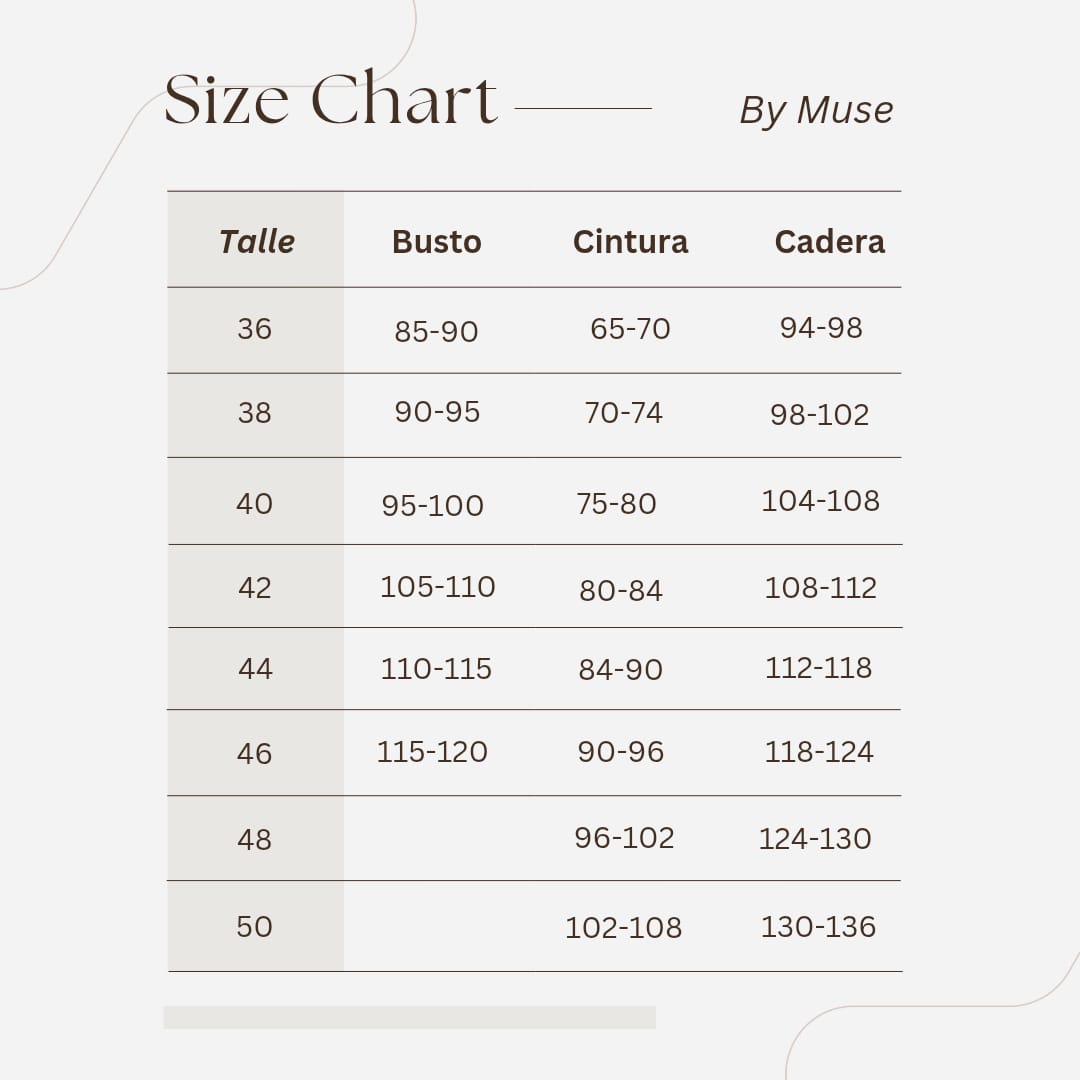
Task: Select size 48 row label
Action: [x=255, y=839]
